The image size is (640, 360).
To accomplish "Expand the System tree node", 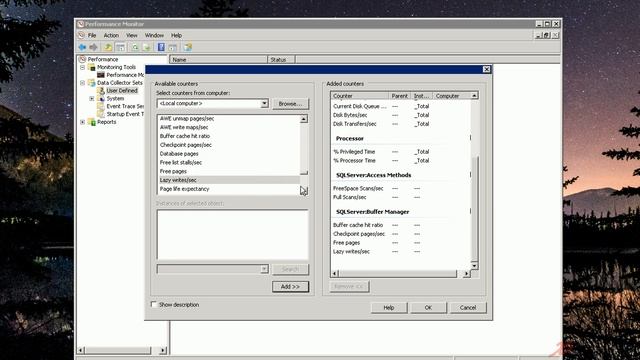I will click(92, 98).
